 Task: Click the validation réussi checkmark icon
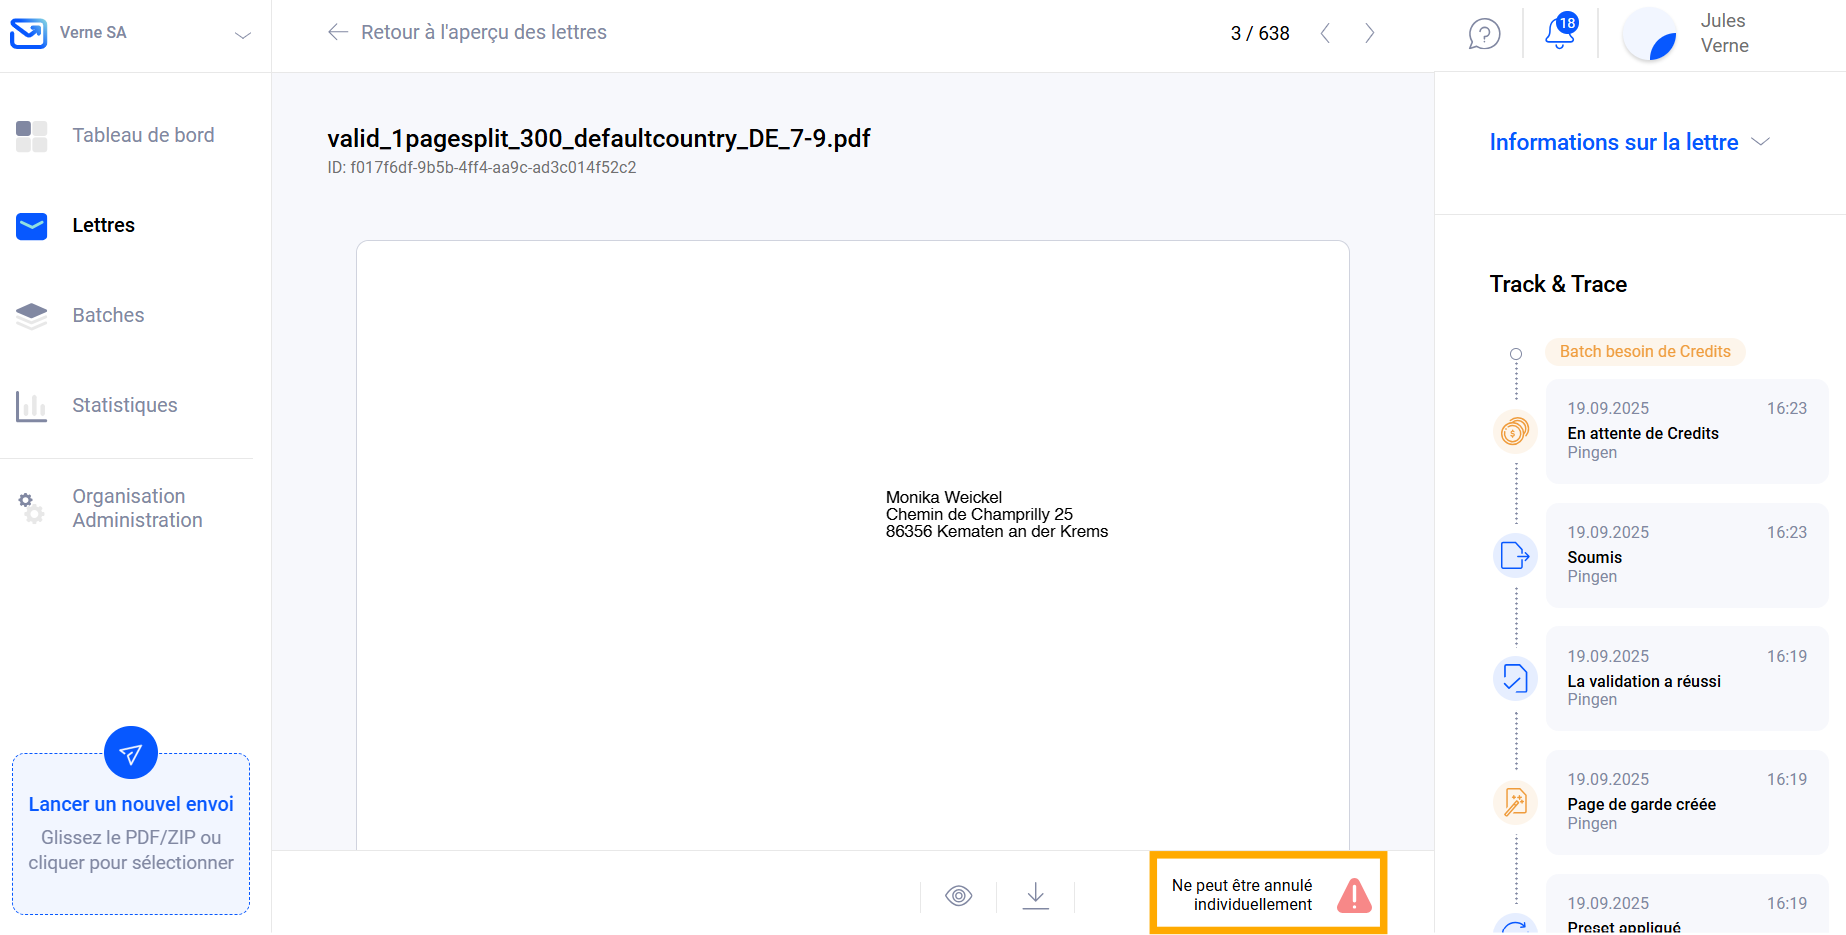1515,679
